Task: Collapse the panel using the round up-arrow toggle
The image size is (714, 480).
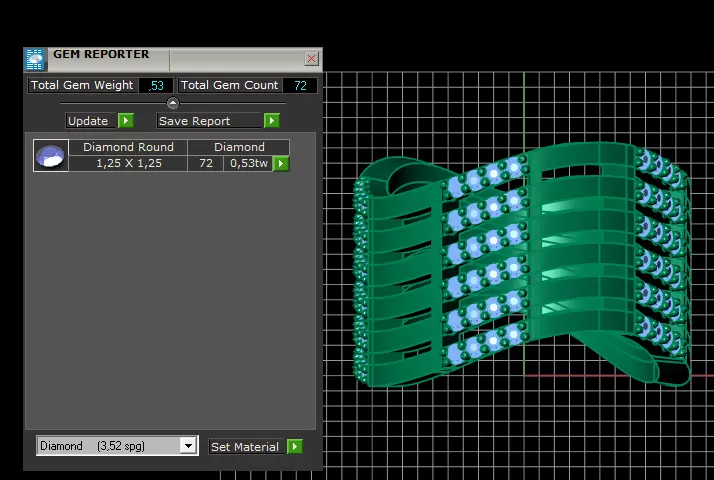Action: coord(173,103)
